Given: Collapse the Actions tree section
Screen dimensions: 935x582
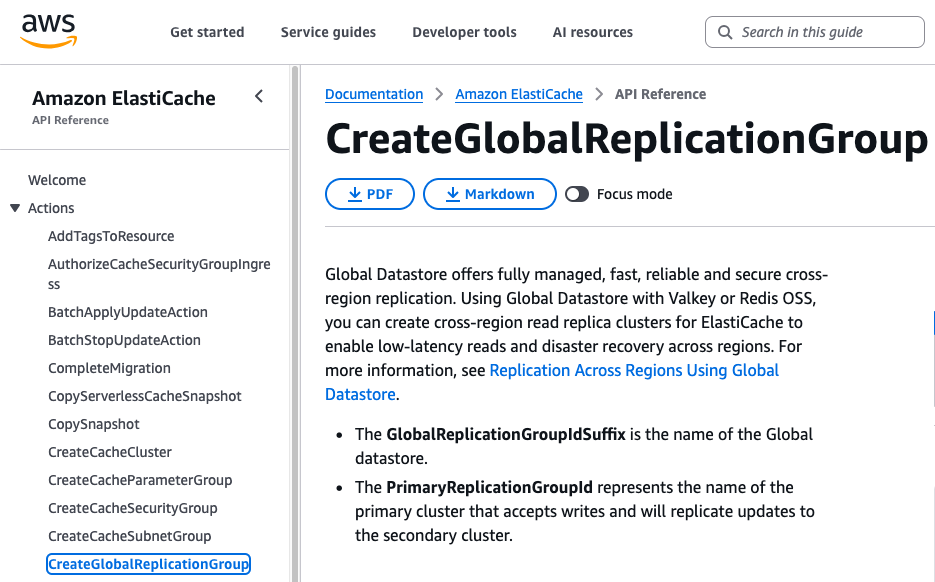Looking at the screenshot, I should tap(16, 208).
